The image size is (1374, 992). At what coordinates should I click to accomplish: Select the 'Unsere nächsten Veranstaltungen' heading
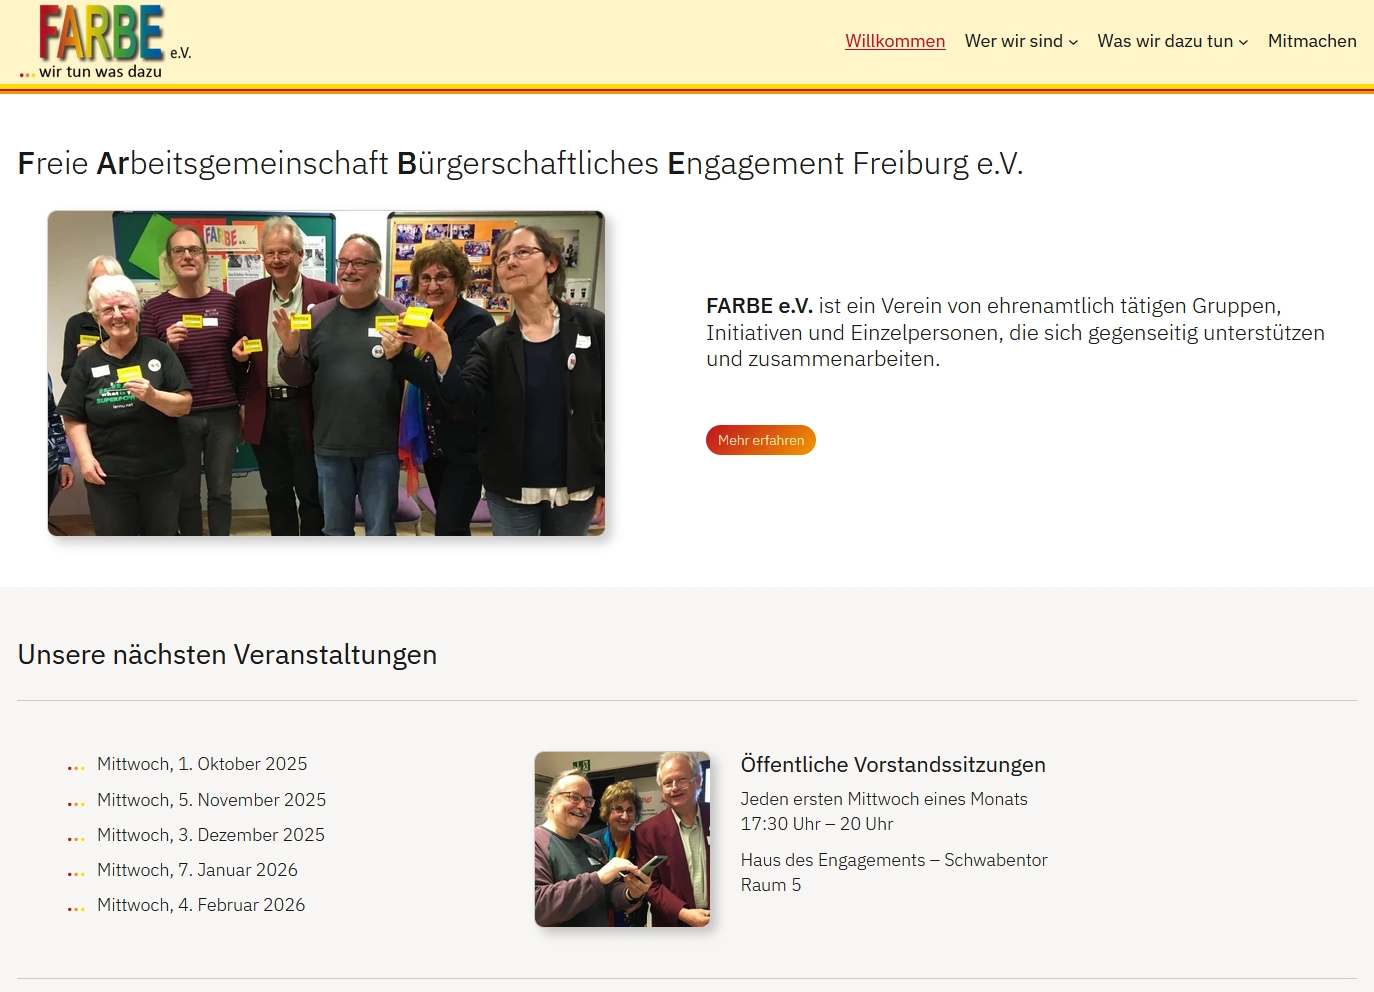227,655
